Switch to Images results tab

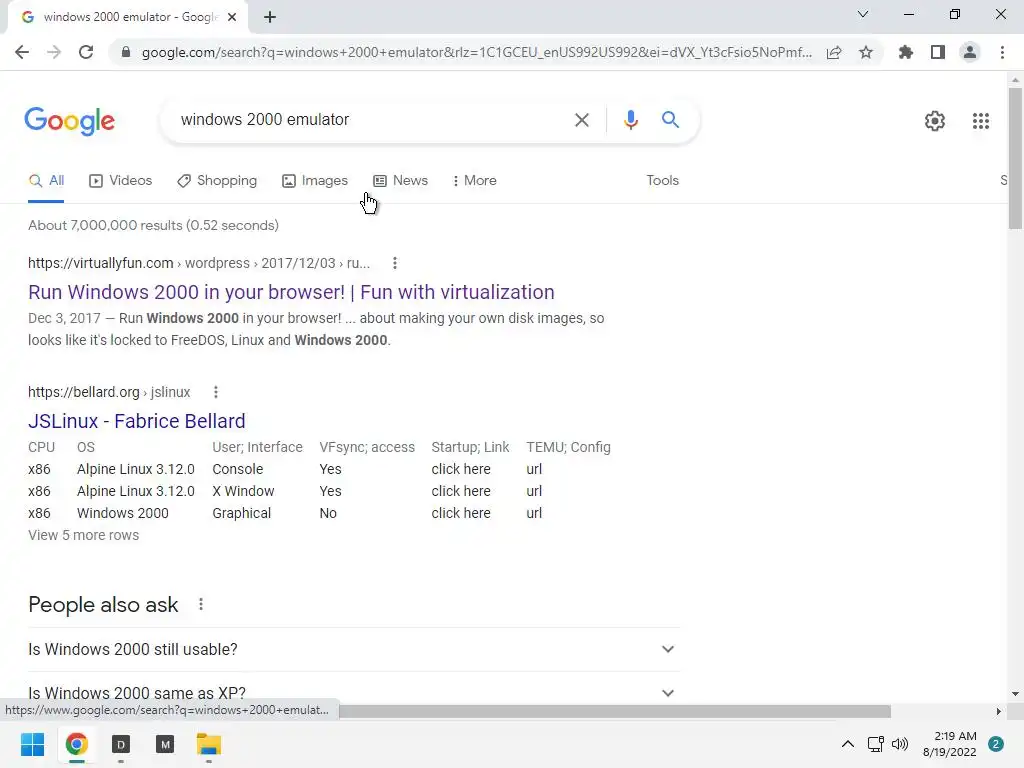click(315, 181)
